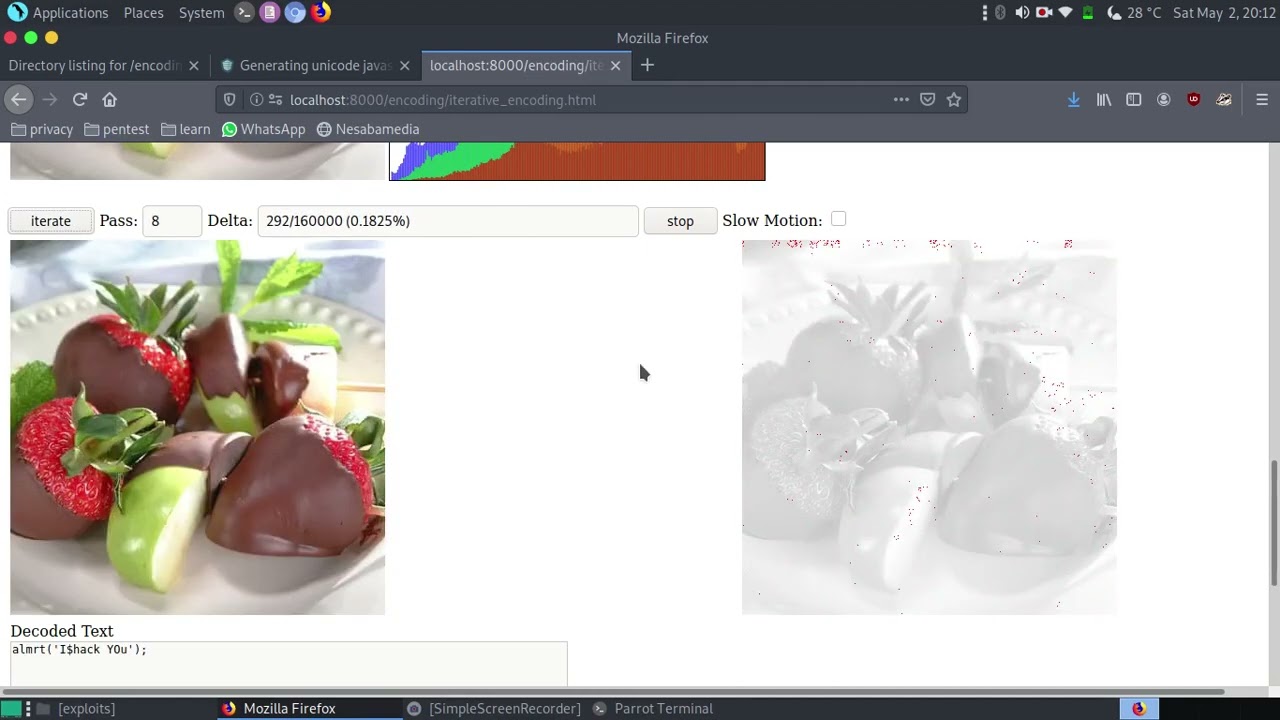Click the show desktop icon in bottom panel
Viewport: 1280px width, 720px height.
click(11, 708)
